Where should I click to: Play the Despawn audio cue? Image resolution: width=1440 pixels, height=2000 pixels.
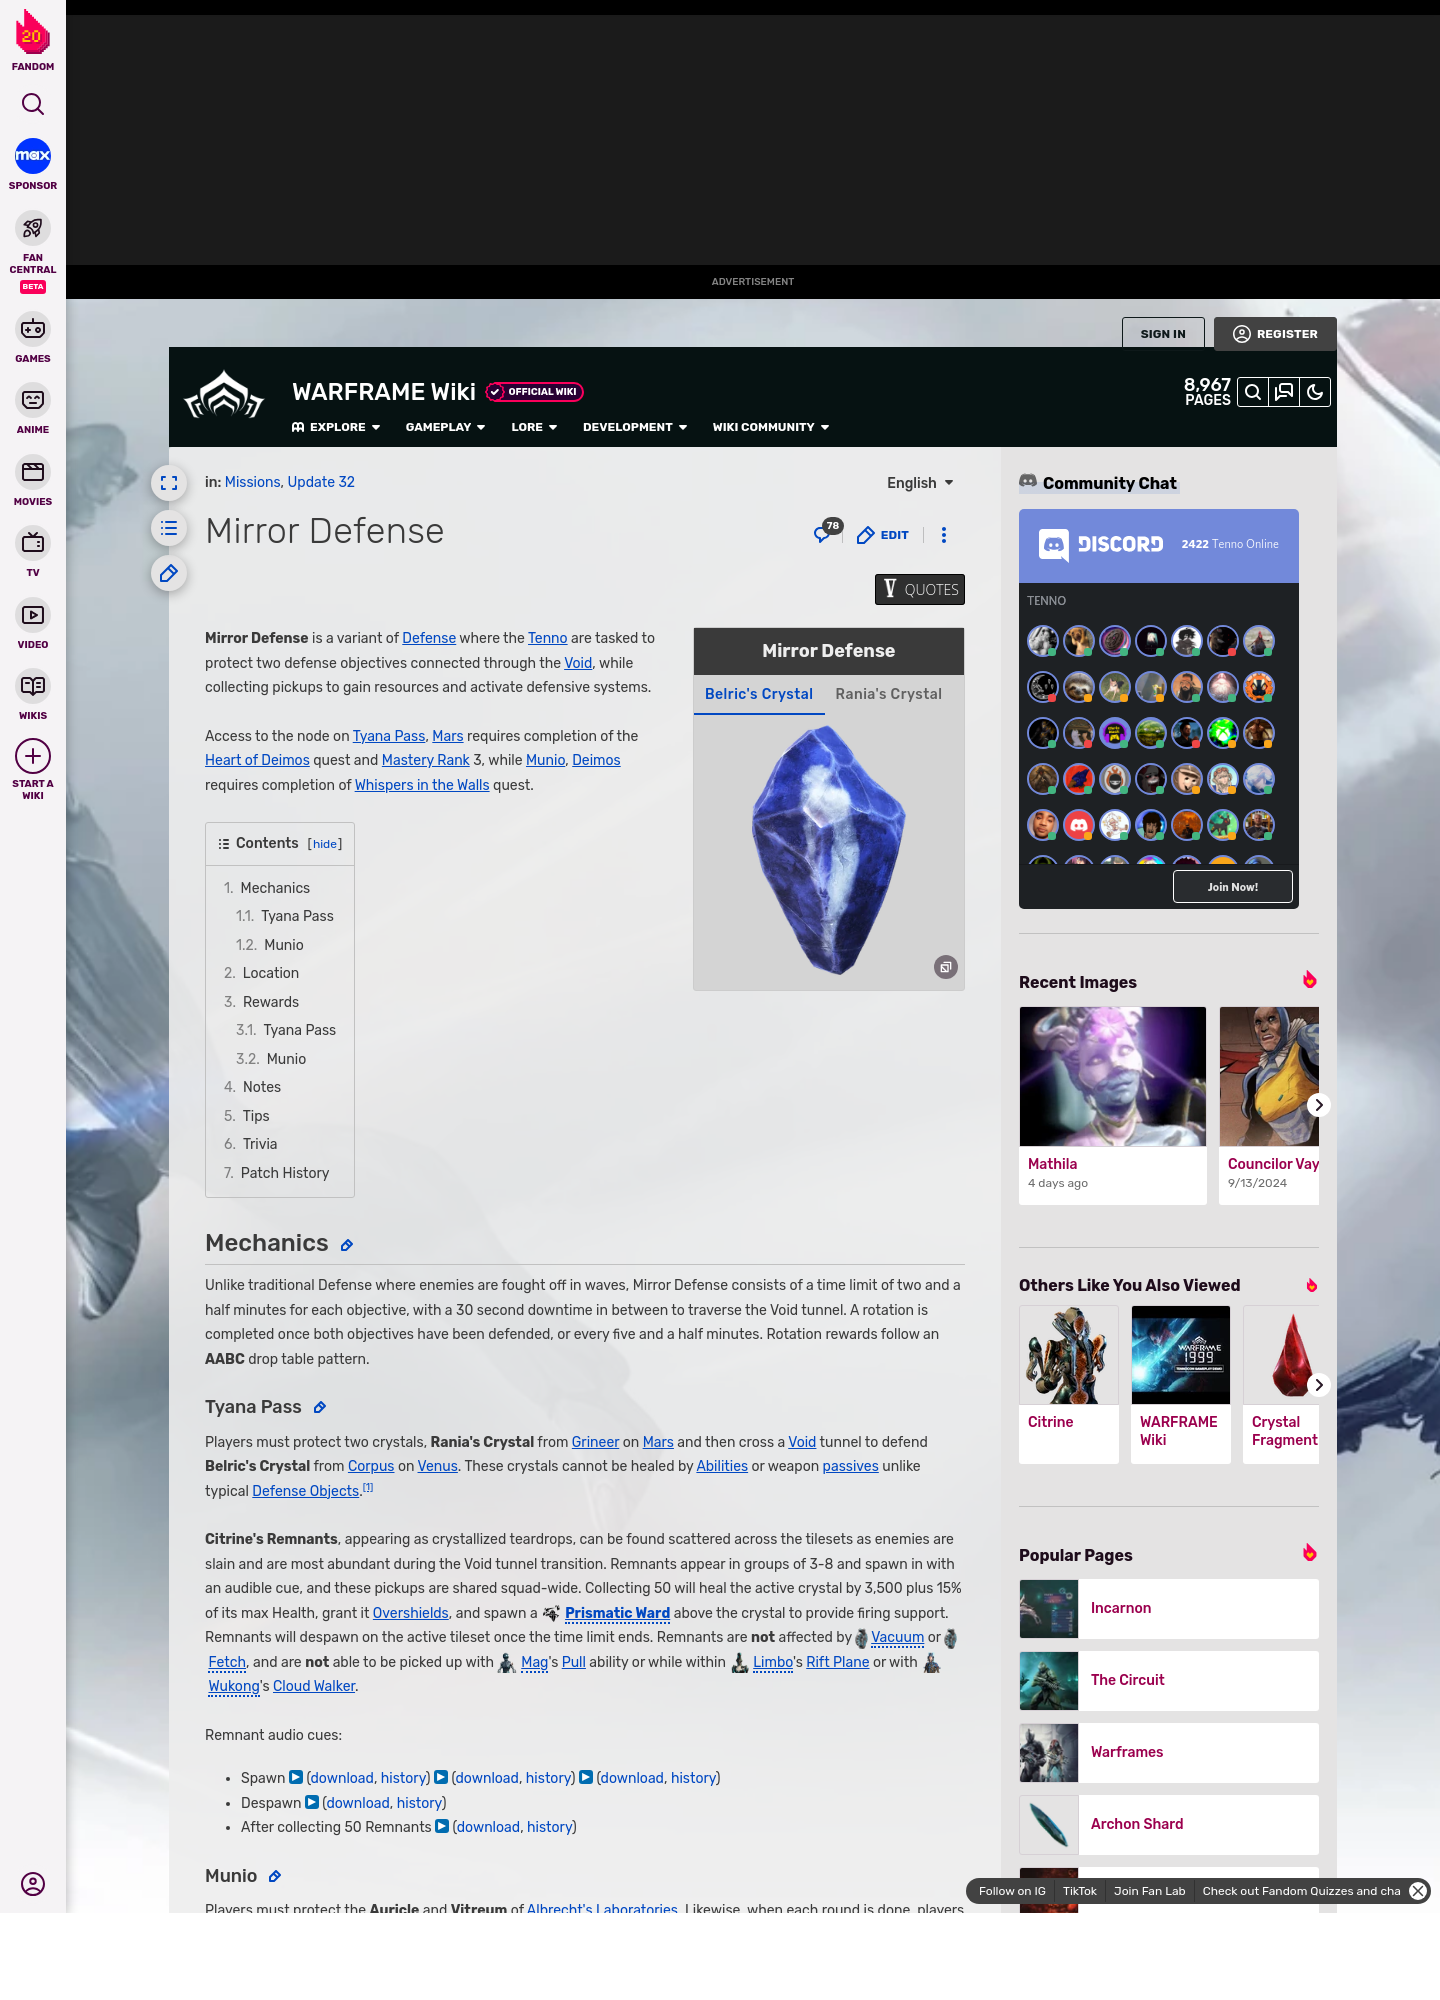point(312,1802)
